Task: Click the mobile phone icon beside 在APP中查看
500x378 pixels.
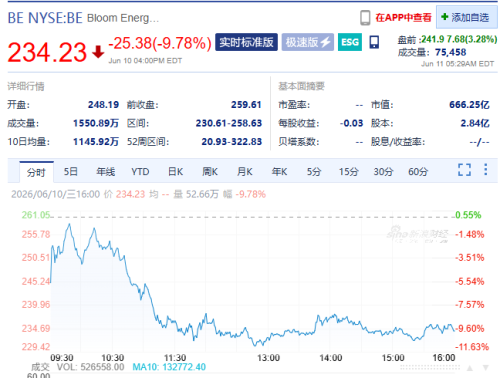Action: (x=365, y=18)
